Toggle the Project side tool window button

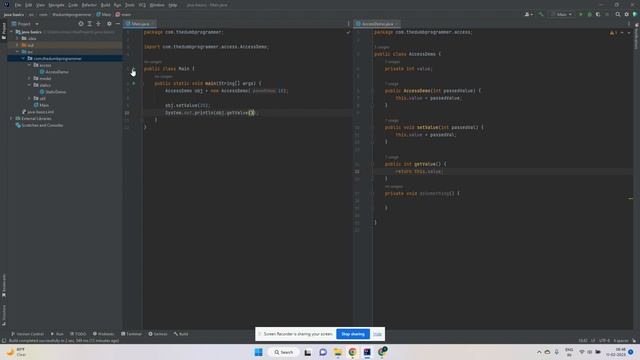(x=4, y=30)
